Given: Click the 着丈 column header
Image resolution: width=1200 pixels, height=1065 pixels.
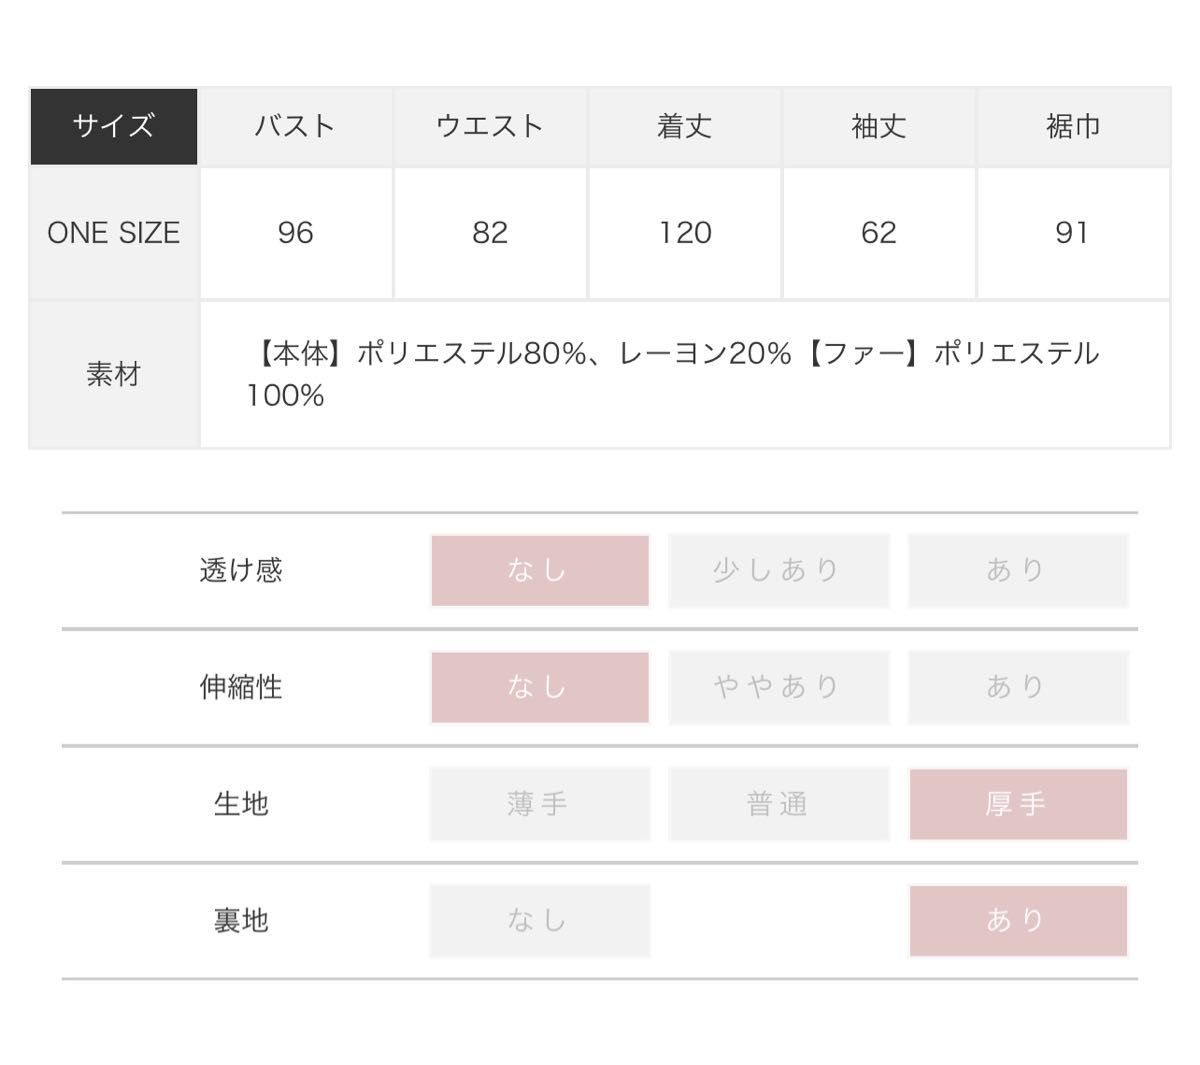Looking at the screenshot, I should point(685,127).
